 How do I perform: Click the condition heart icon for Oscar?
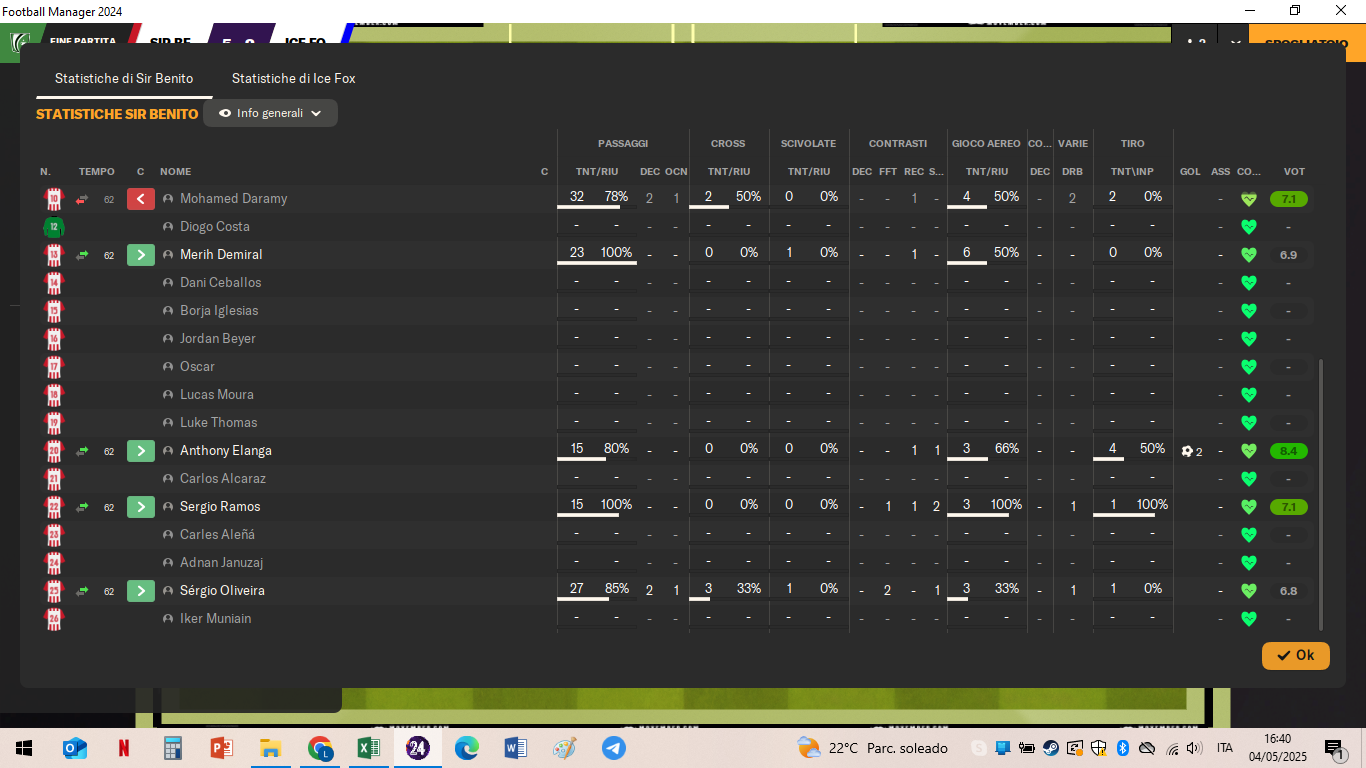pos(1248,367)
